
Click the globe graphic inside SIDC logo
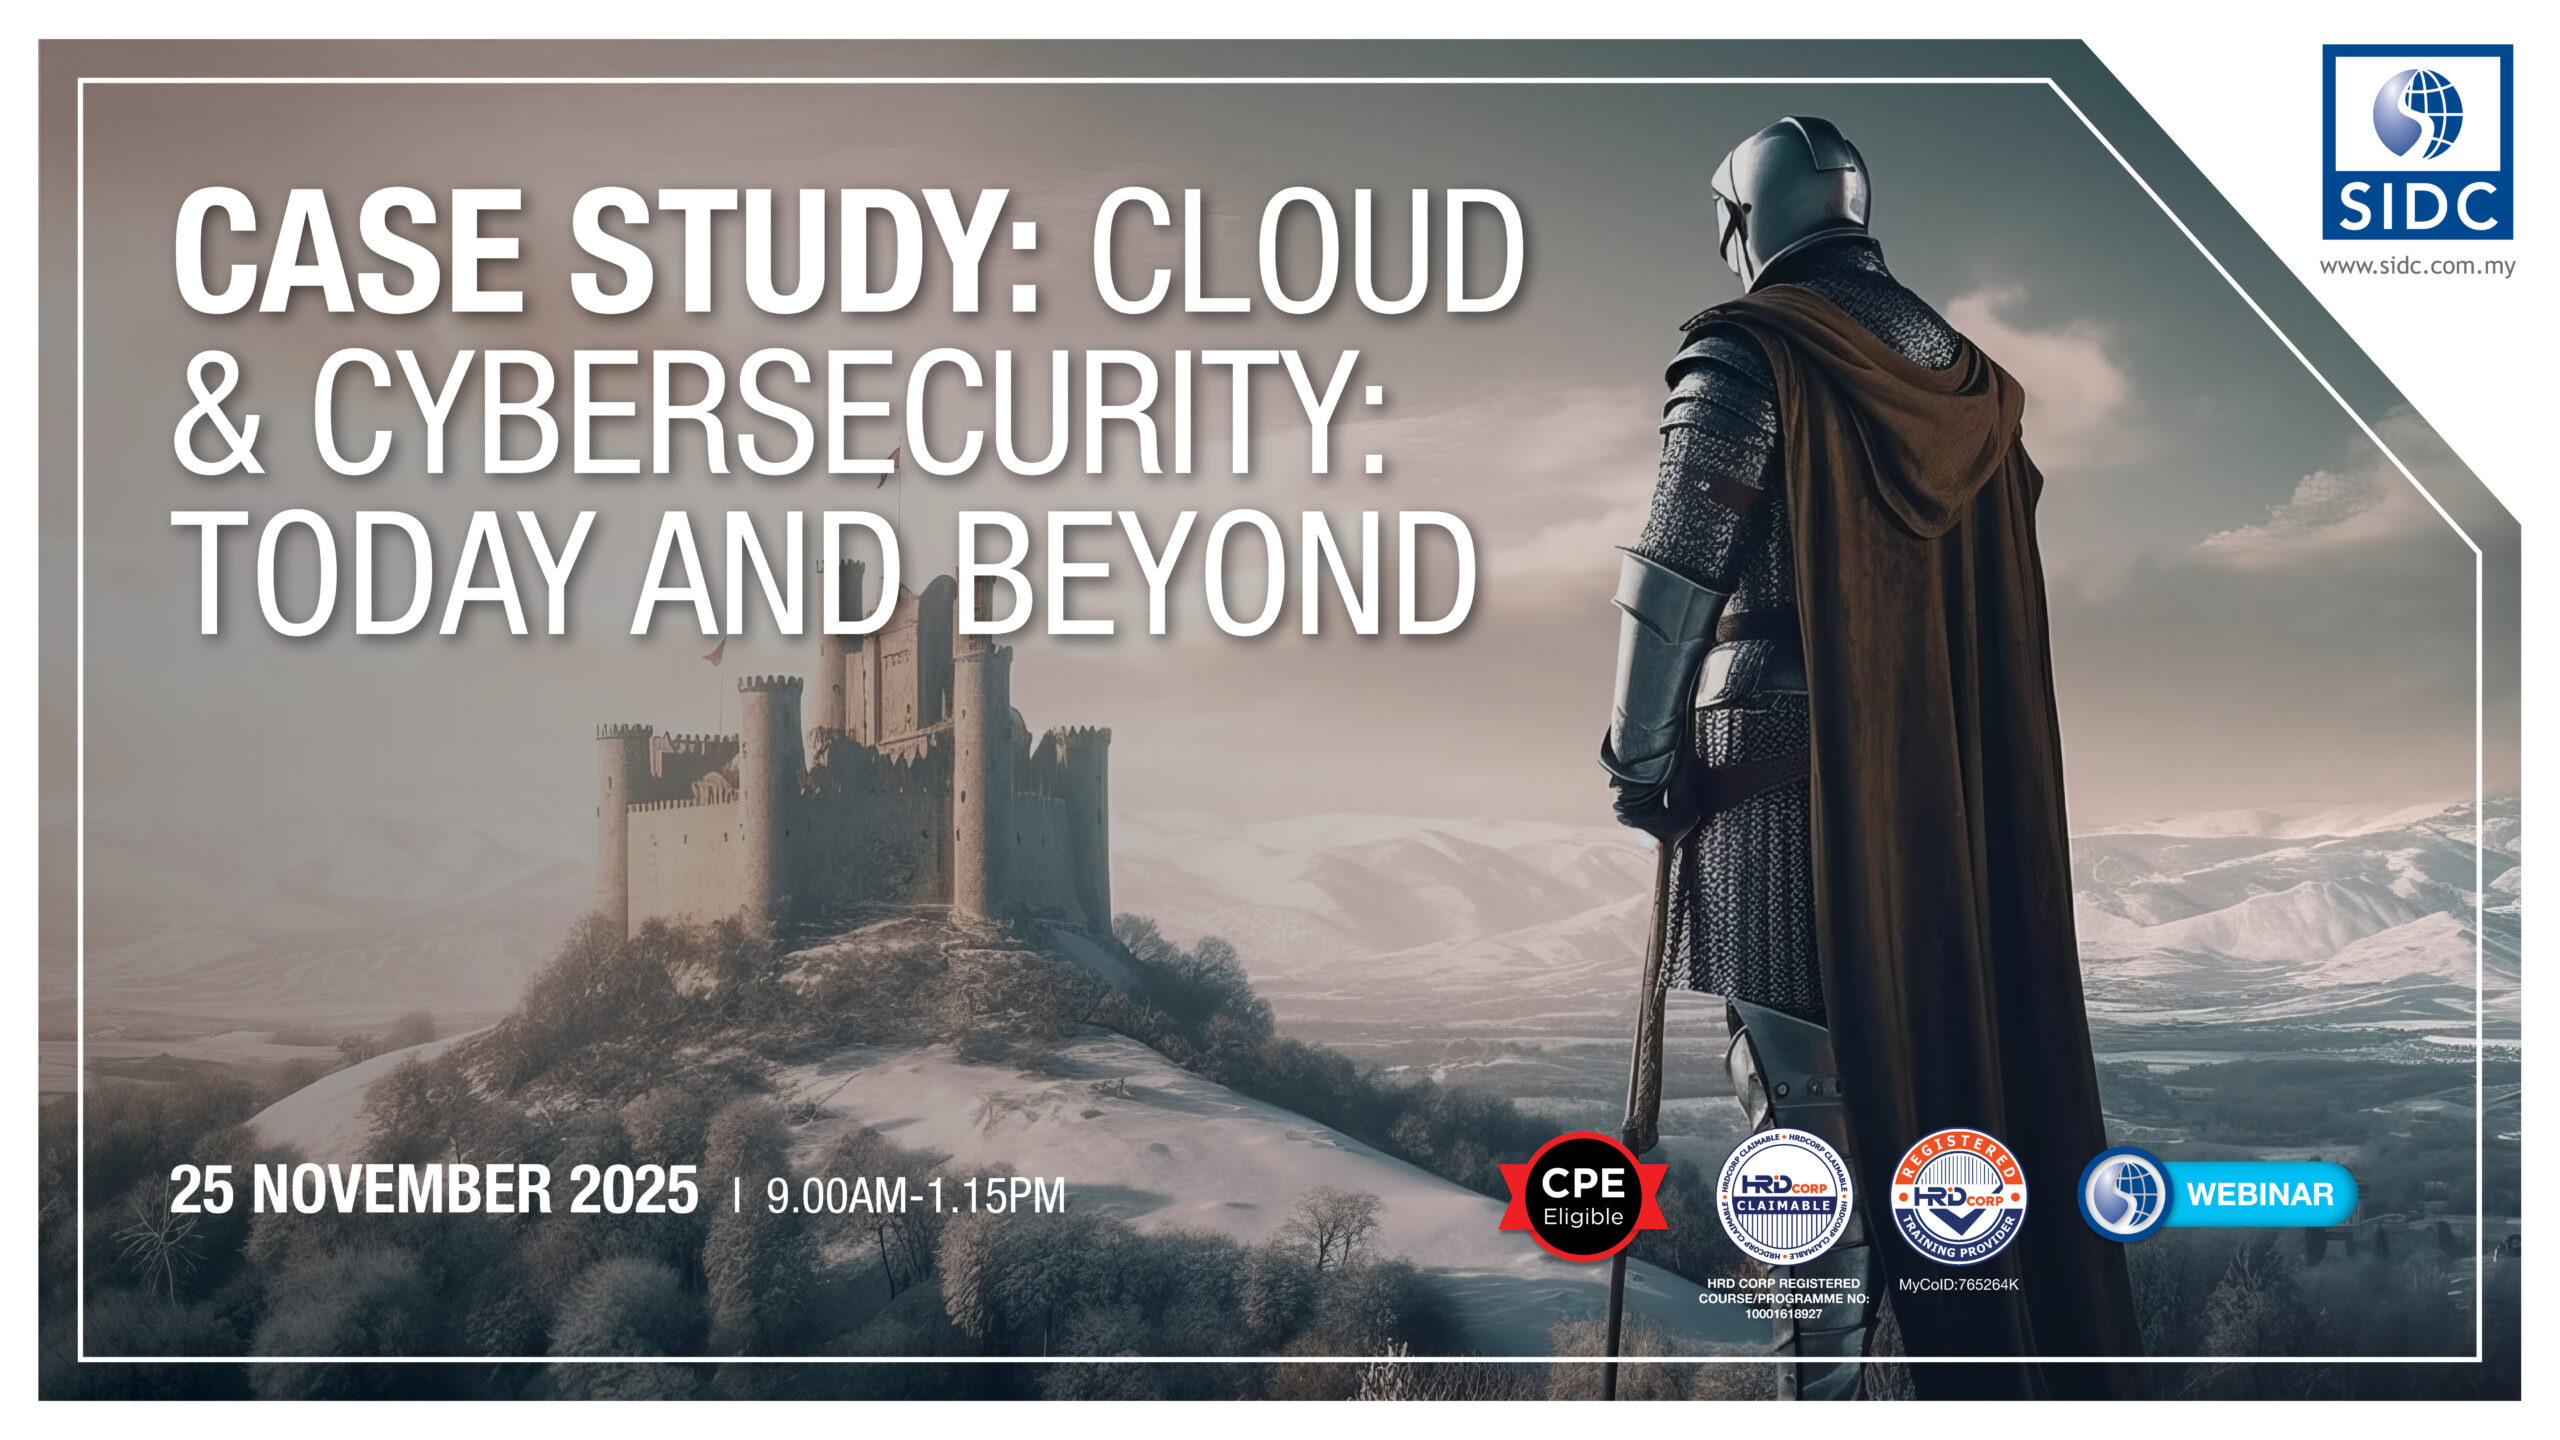coord(2417,113)
